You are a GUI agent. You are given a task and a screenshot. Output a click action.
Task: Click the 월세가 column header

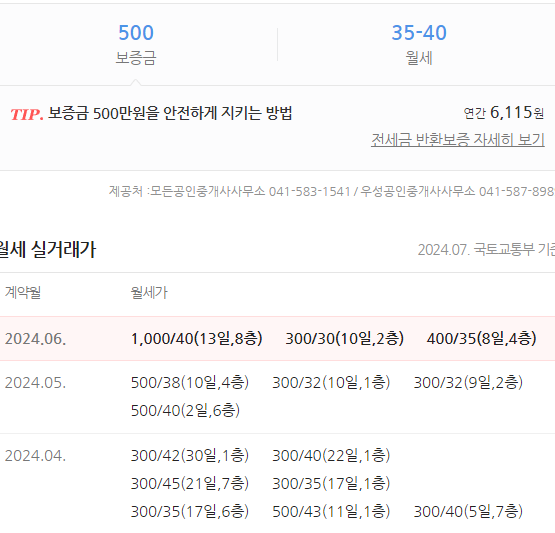(149, 292)
